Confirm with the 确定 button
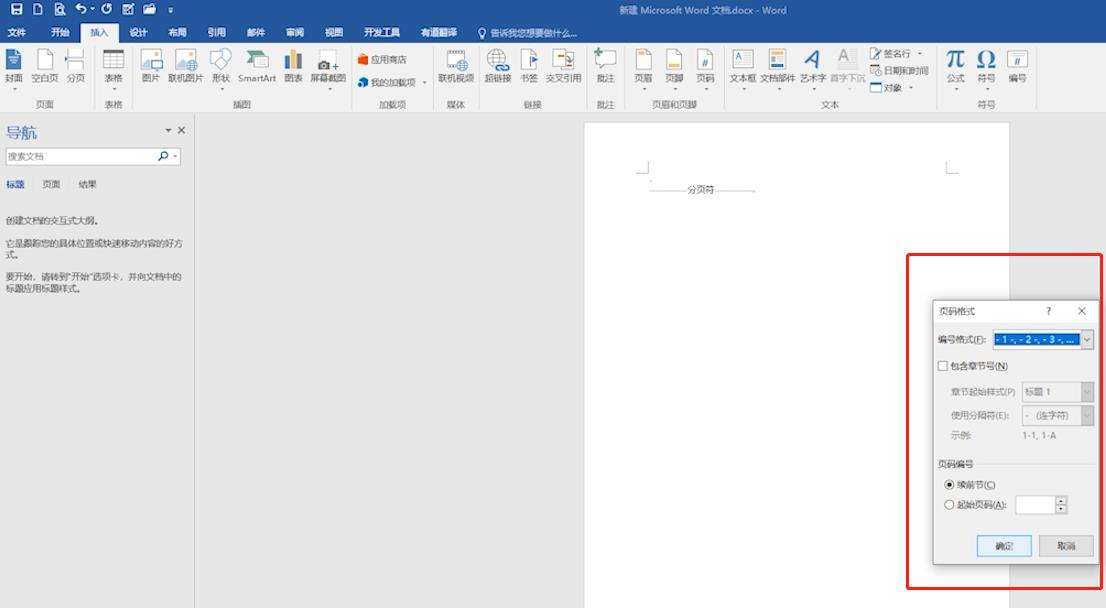Viewport: 1106px width, 608px height. (1004, 545)
